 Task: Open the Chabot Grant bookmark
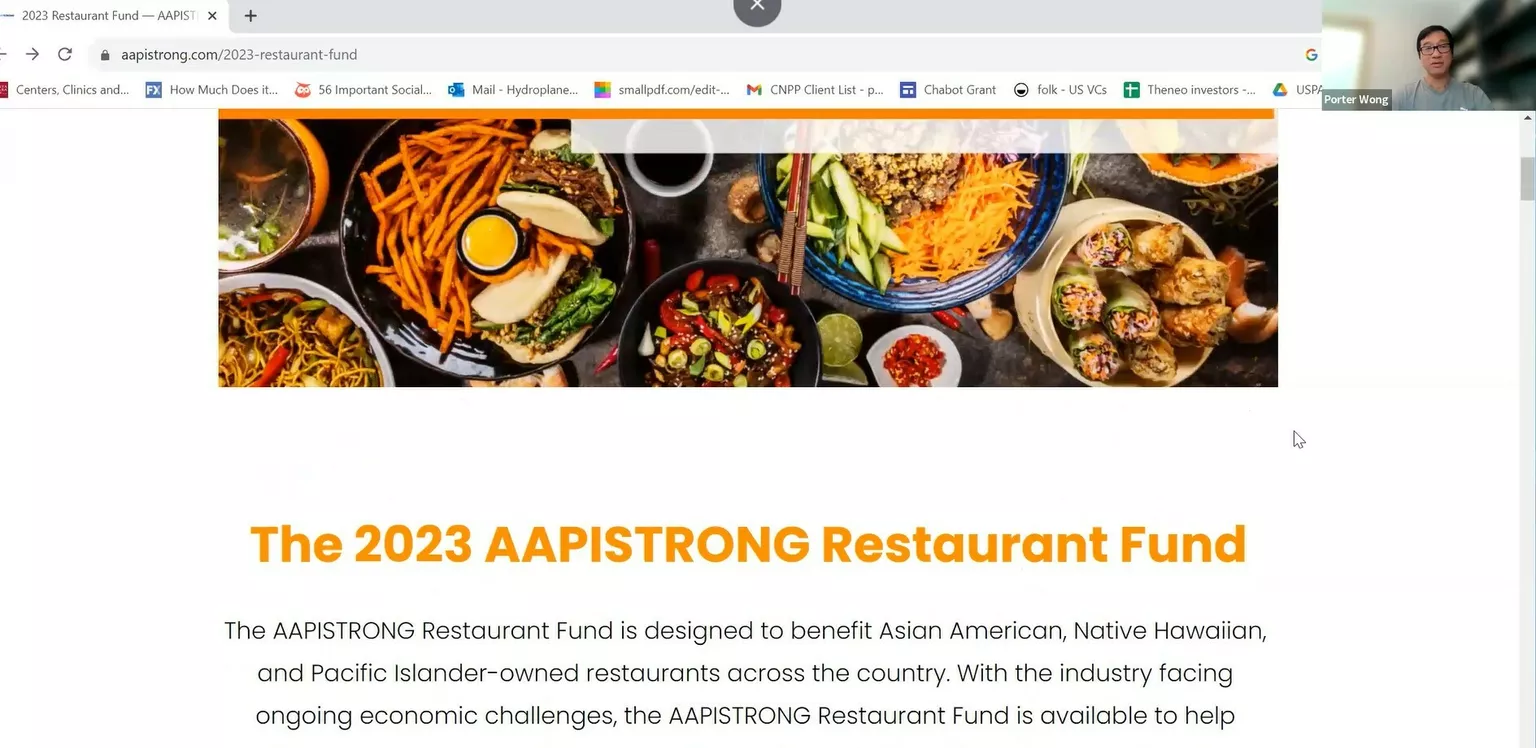click(x=948, y=90)
